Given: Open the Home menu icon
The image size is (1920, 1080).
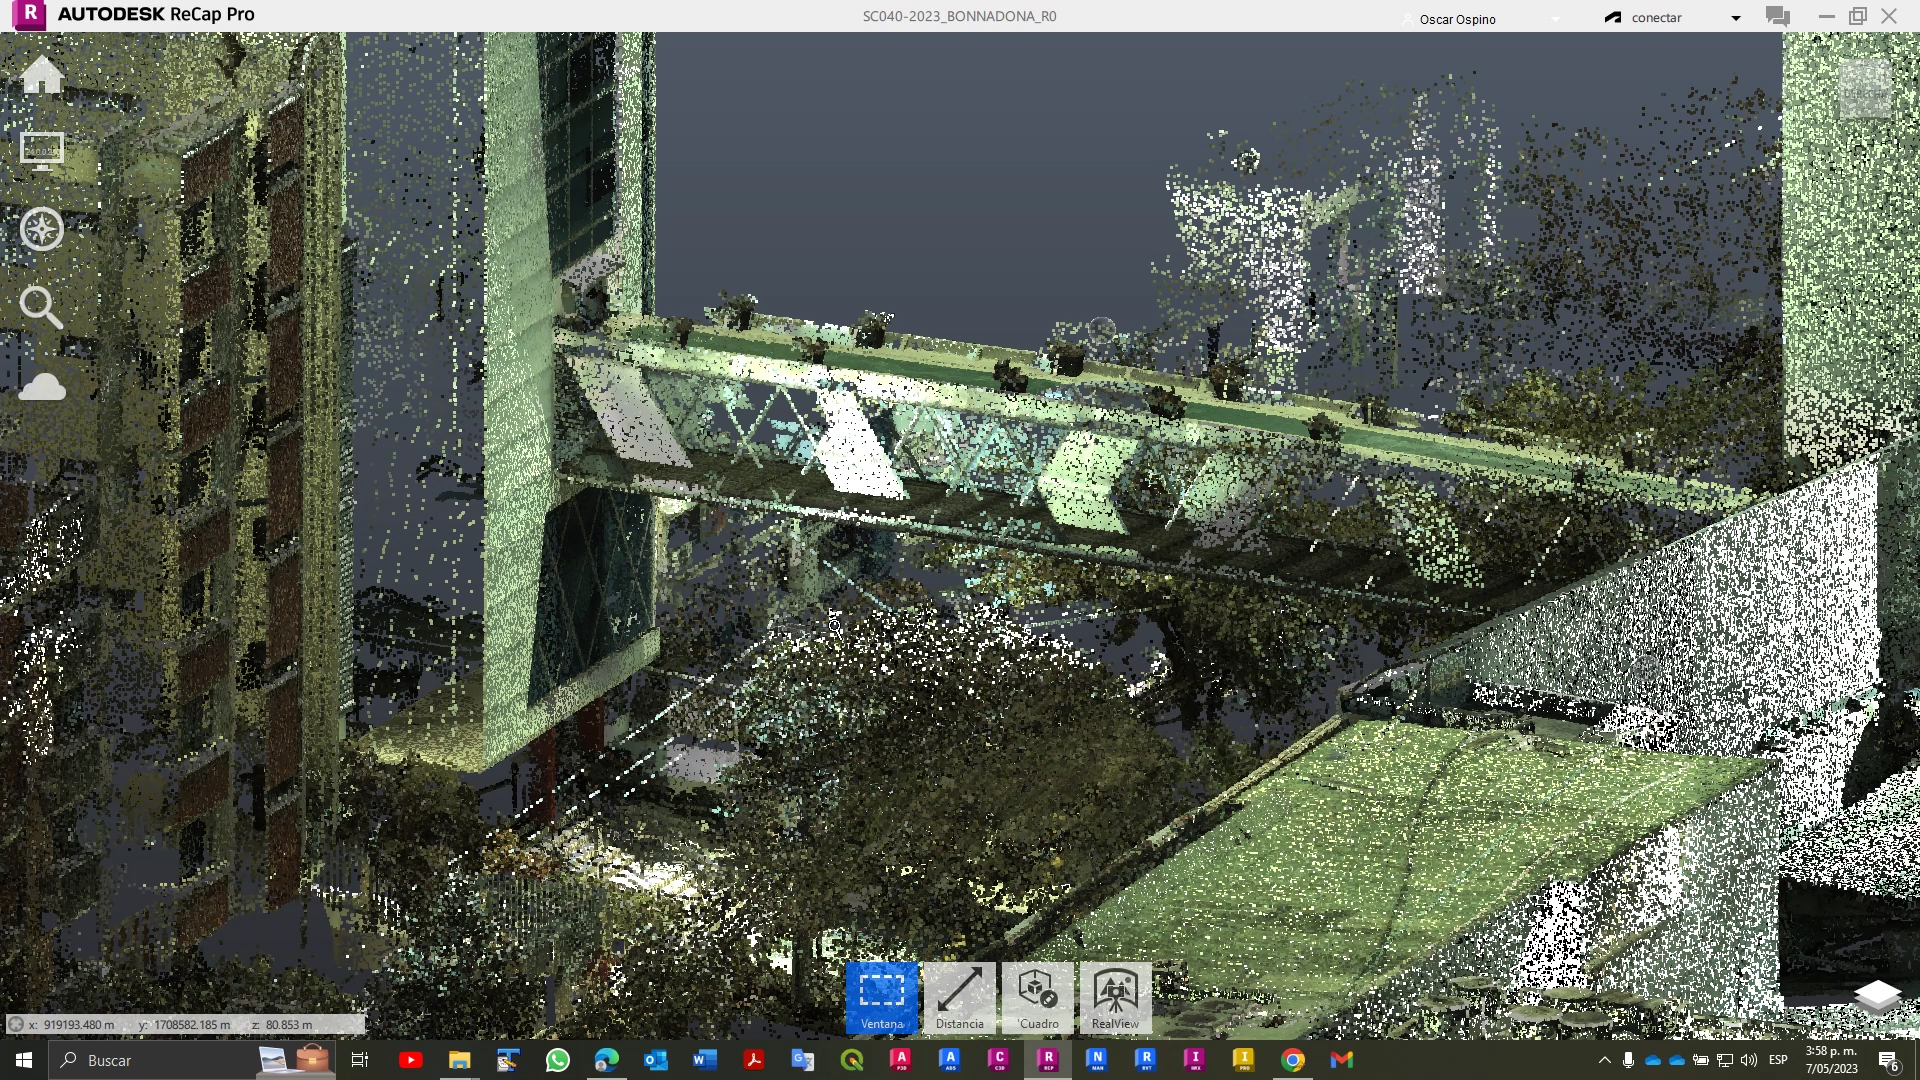Looking at the screenshot, I should [x=42, y=74].
